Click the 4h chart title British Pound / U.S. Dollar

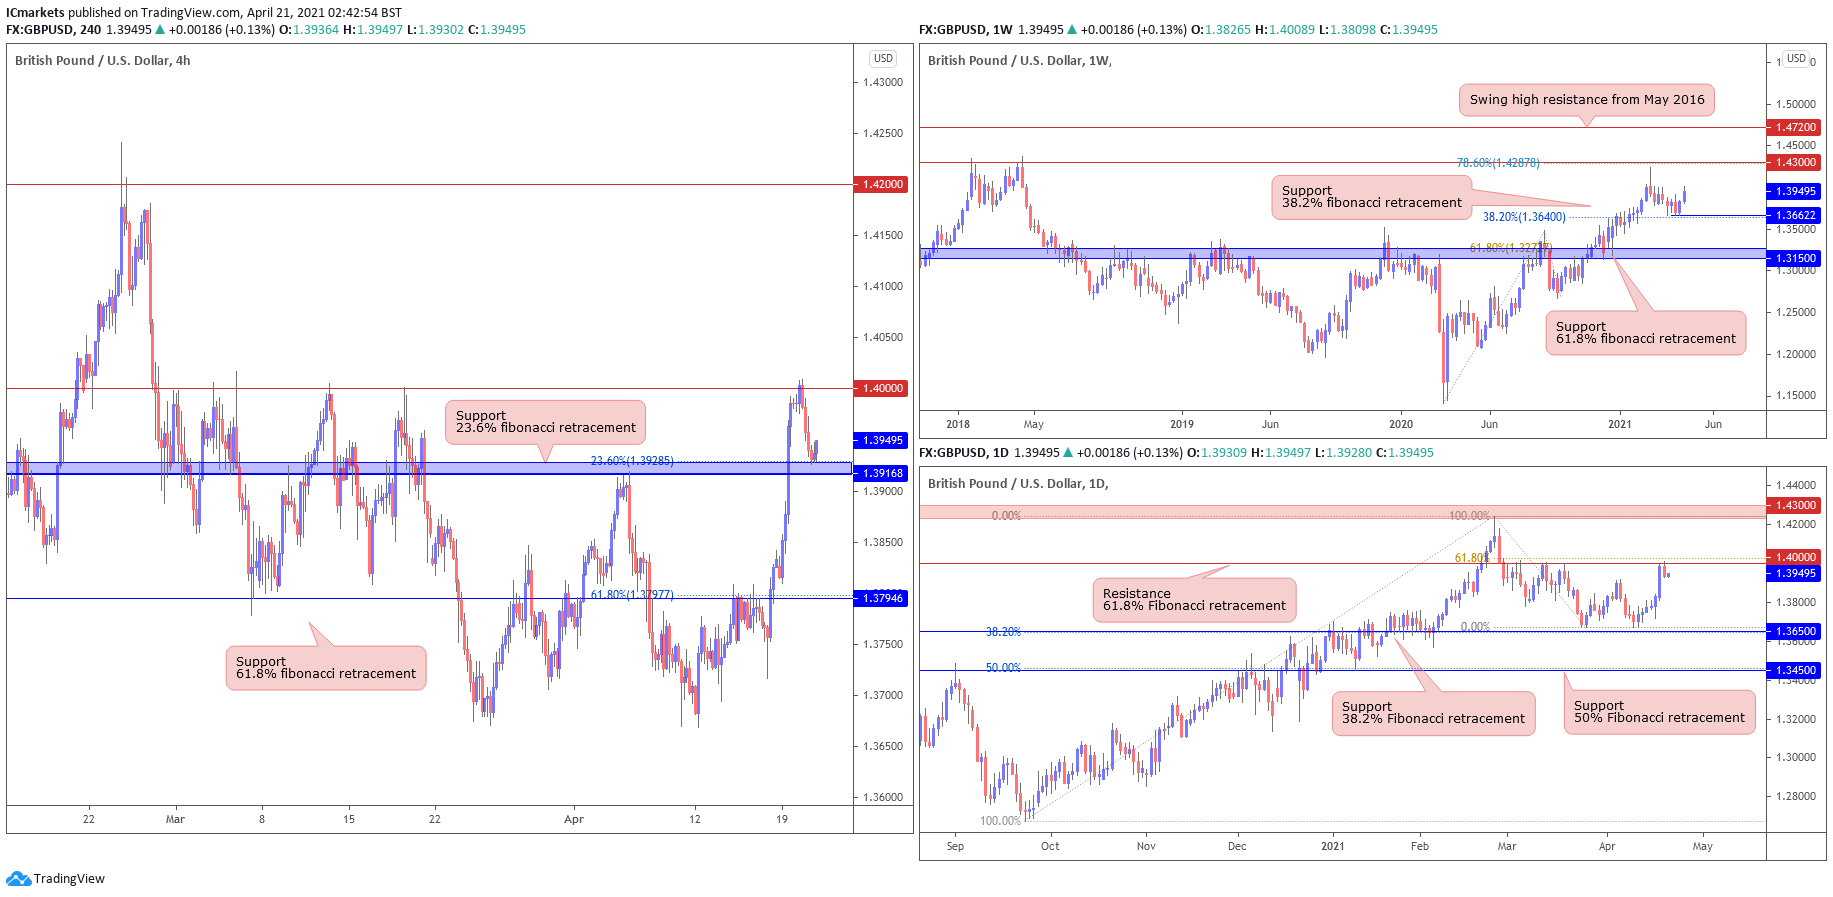tap(102, 61)
